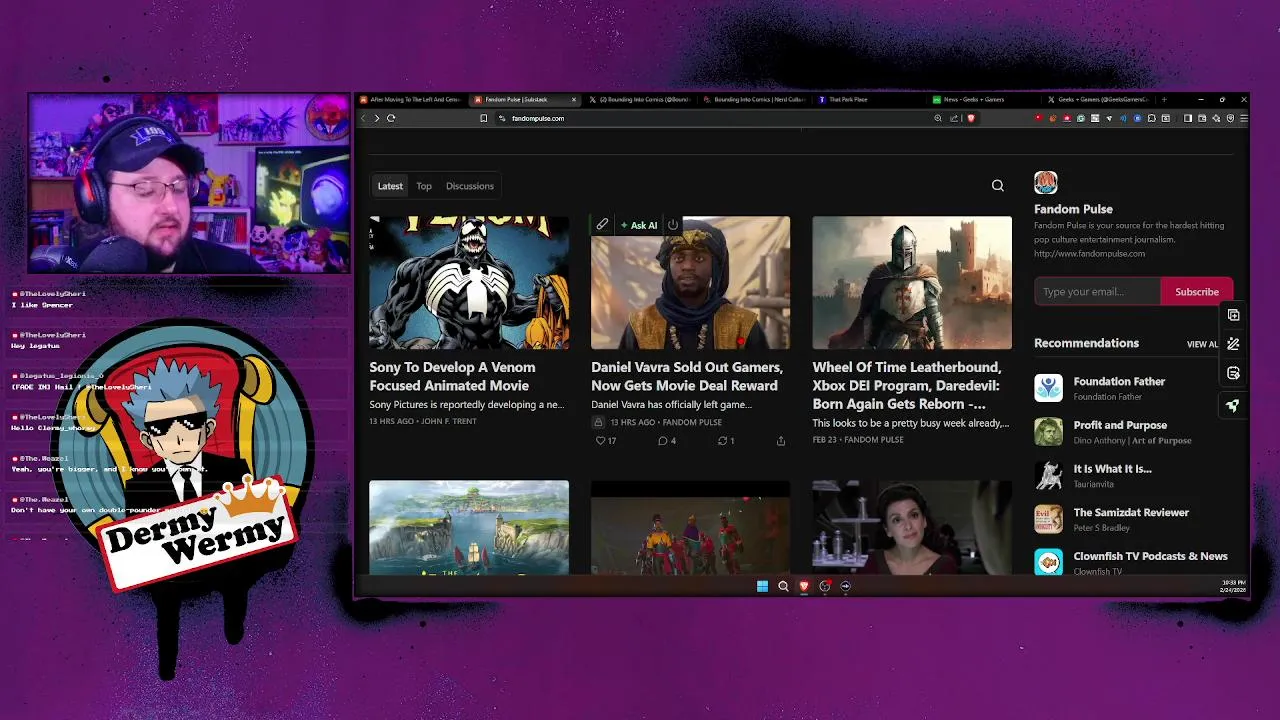This screenshot has width=1280, height=720.
Task: Click the dark-haired woman article thumbnail
Action: click(x=912, y=528)
